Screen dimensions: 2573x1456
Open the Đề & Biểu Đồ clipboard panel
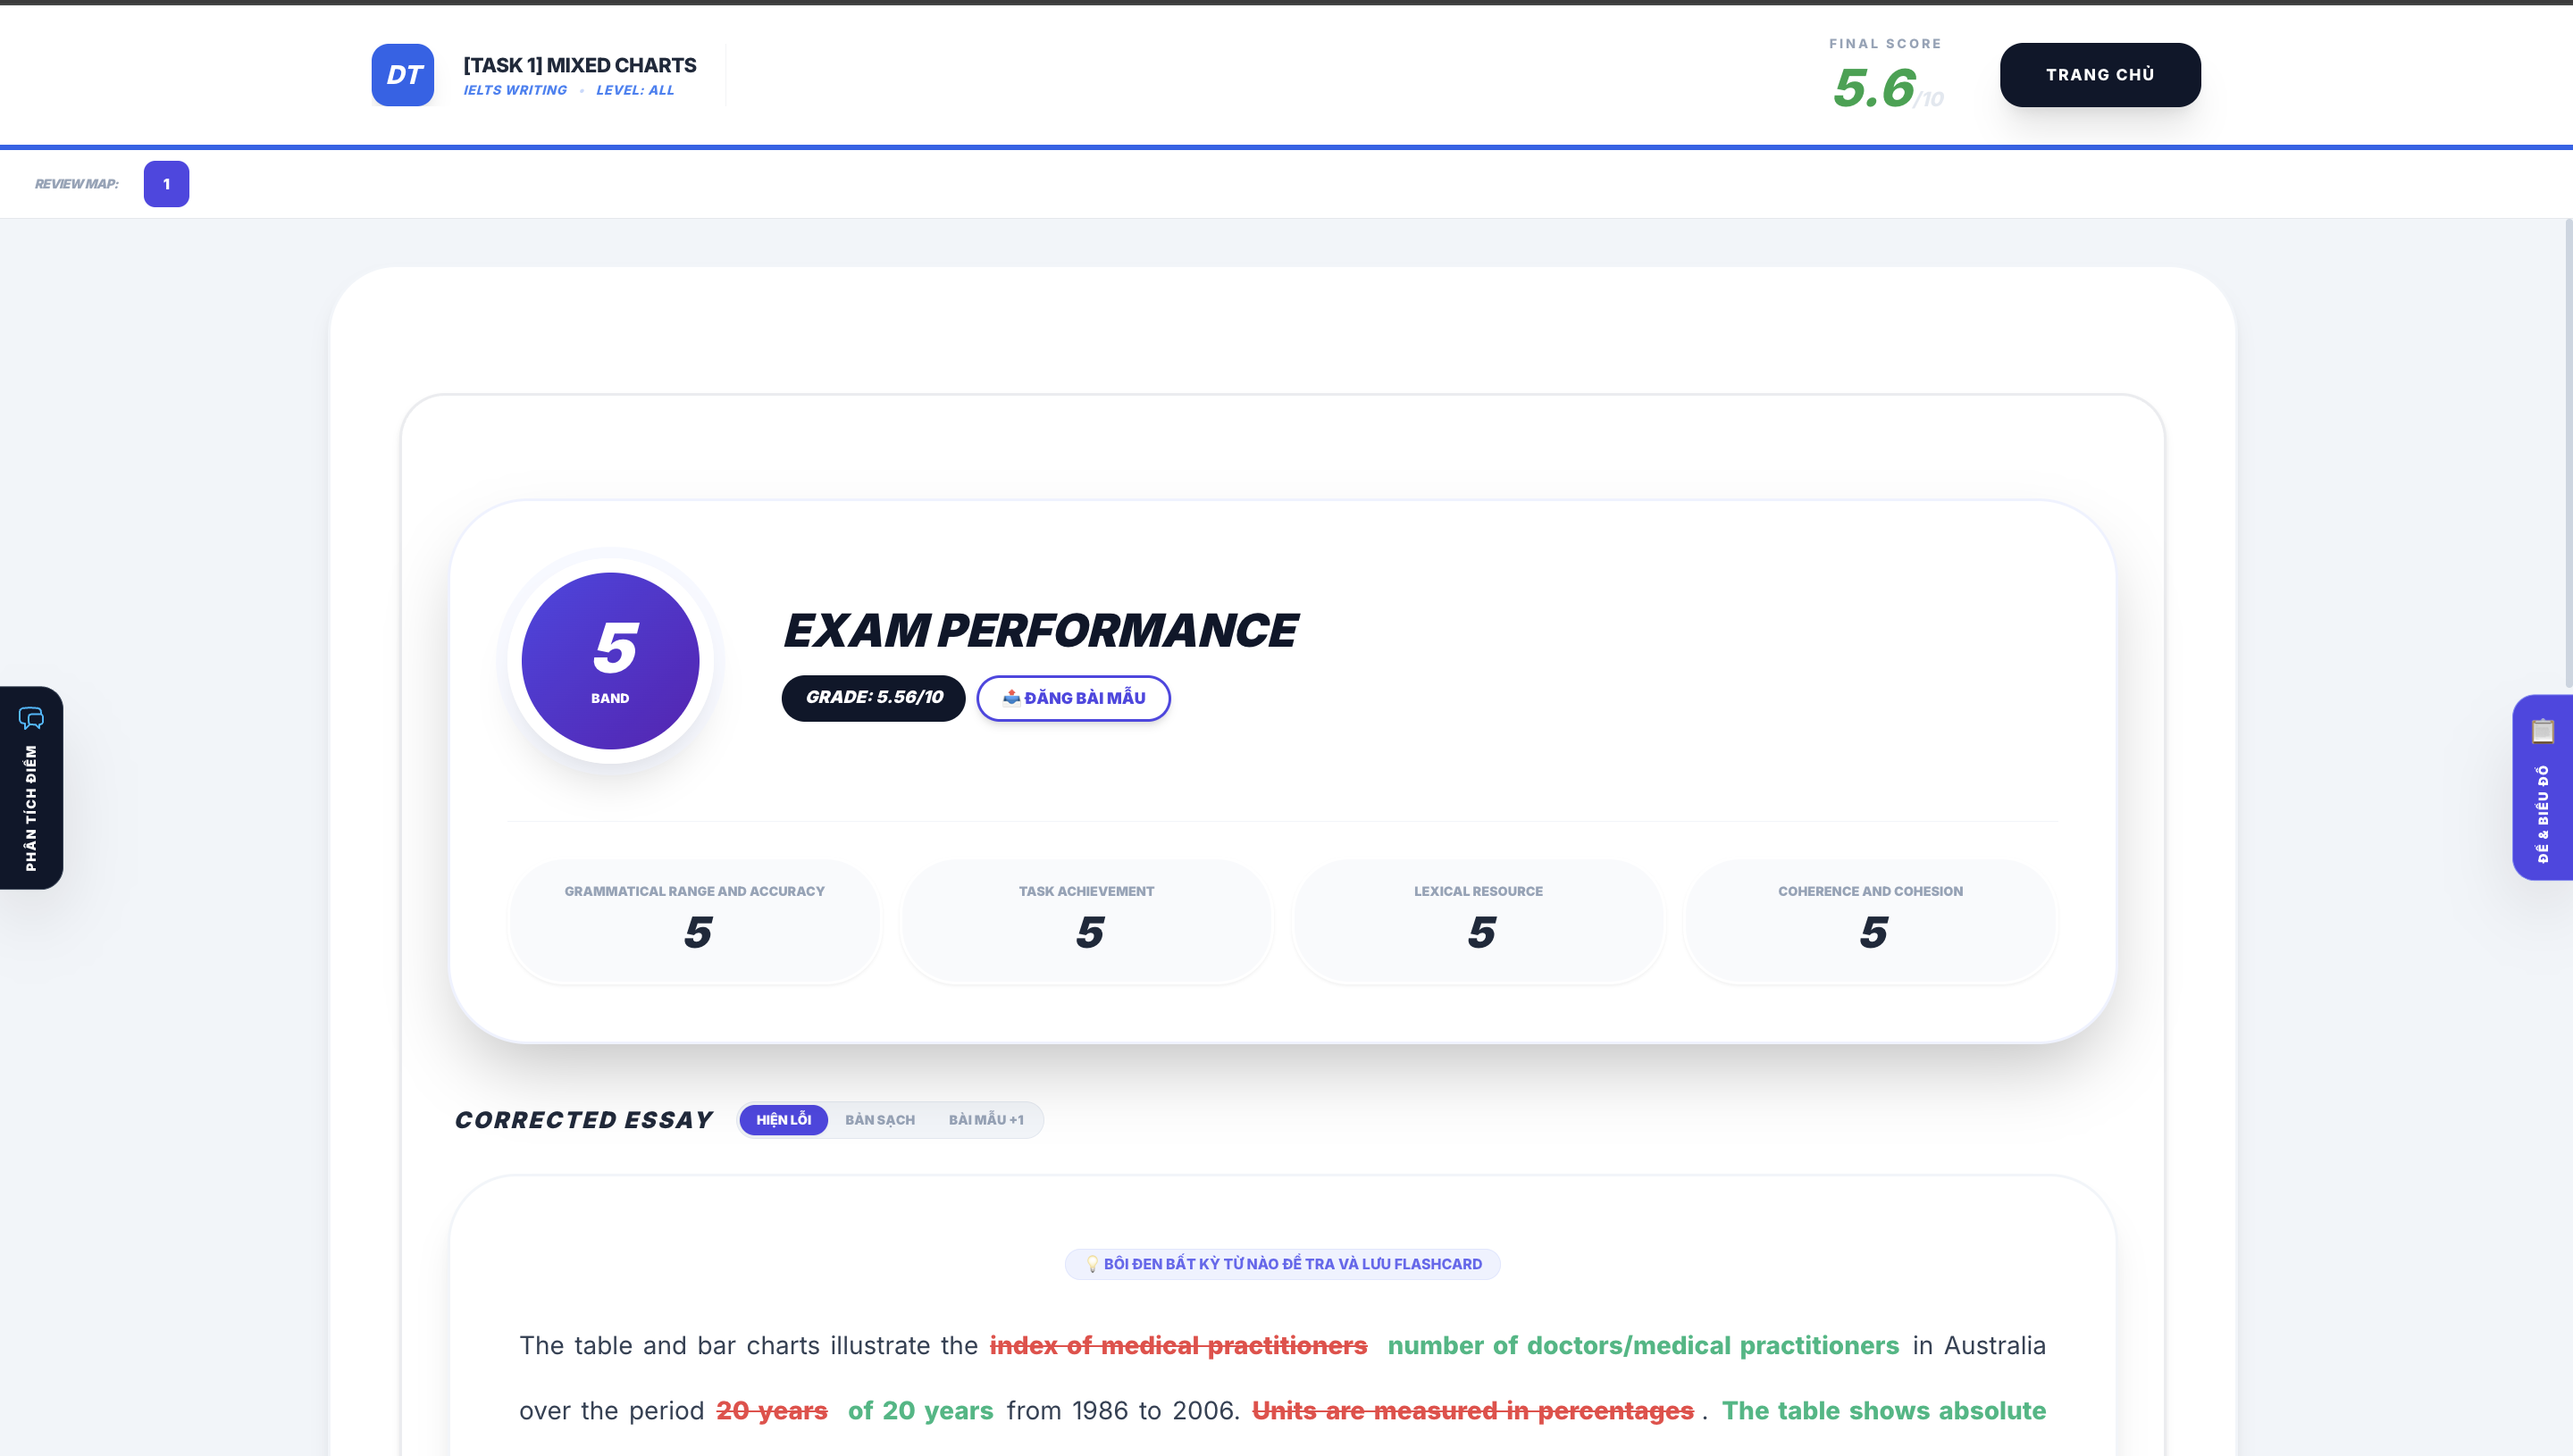[2542, 787]
